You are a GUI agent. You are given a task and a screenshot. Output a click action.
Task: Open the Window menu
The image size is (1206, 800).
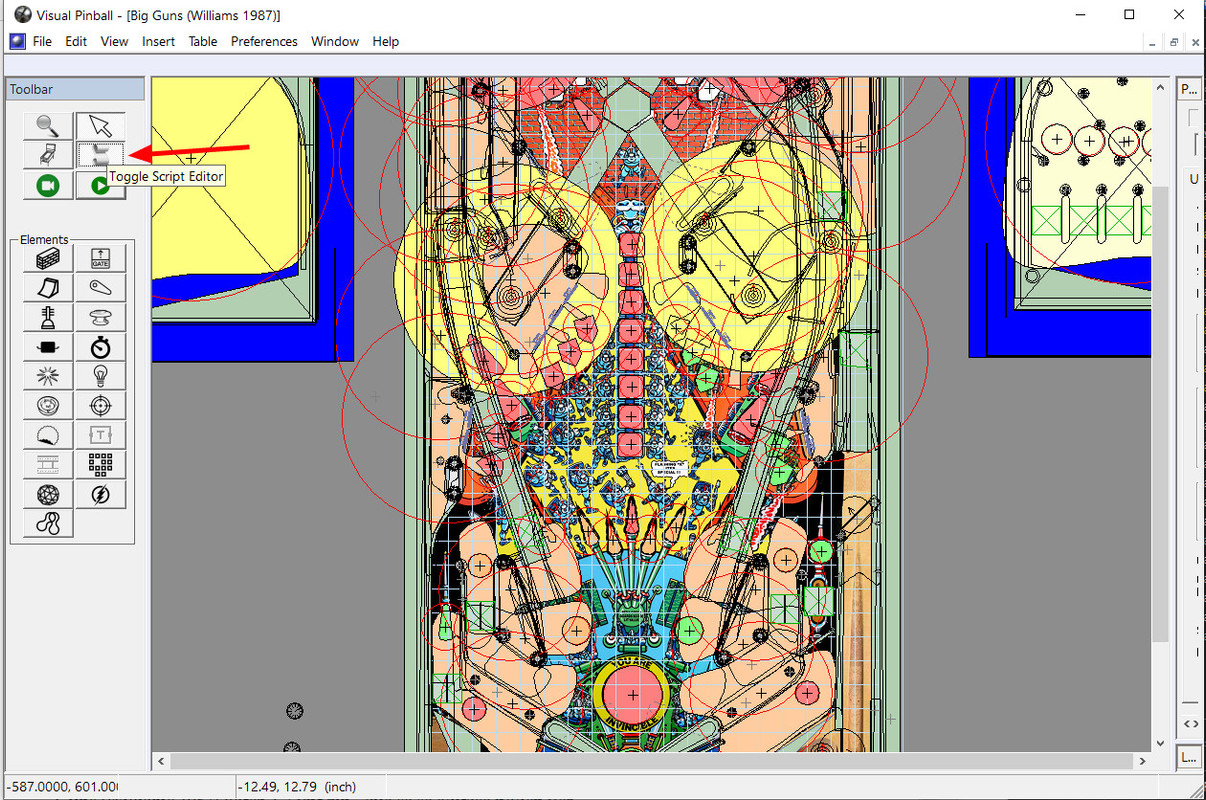click(335, 41)
